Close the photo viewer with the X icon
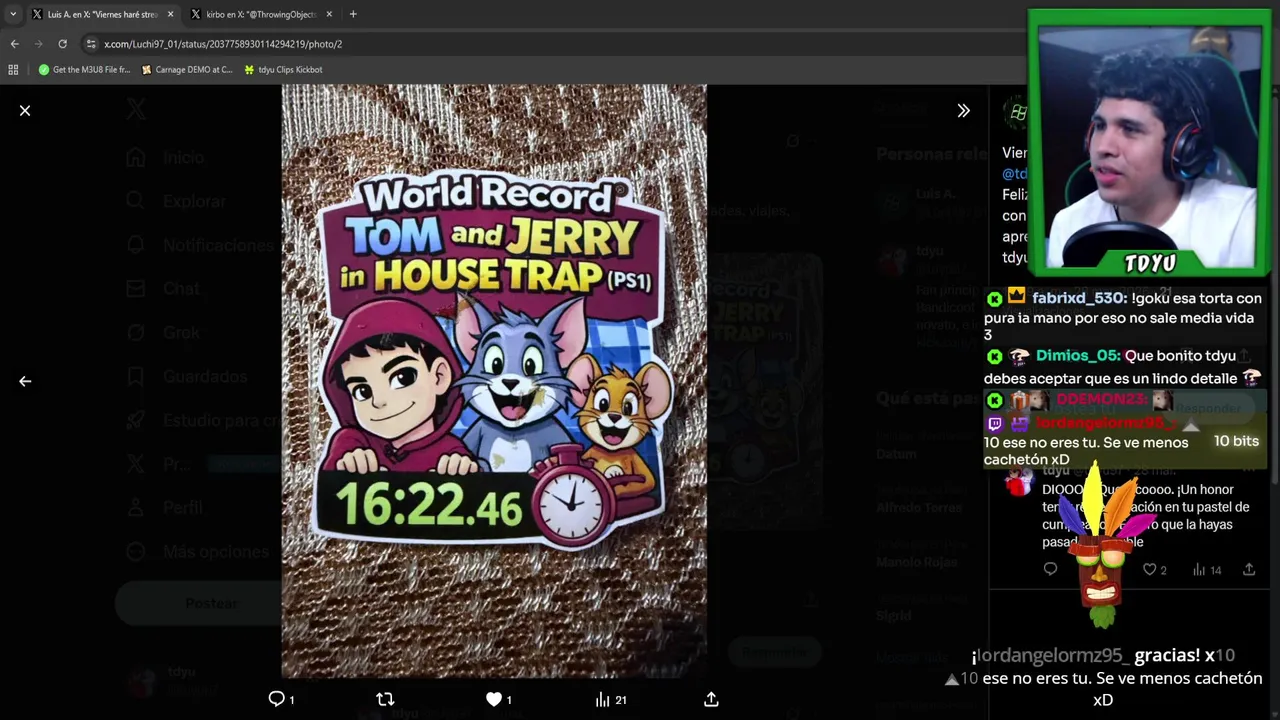This screenshot has width=1280, height=720. point(25,111)
